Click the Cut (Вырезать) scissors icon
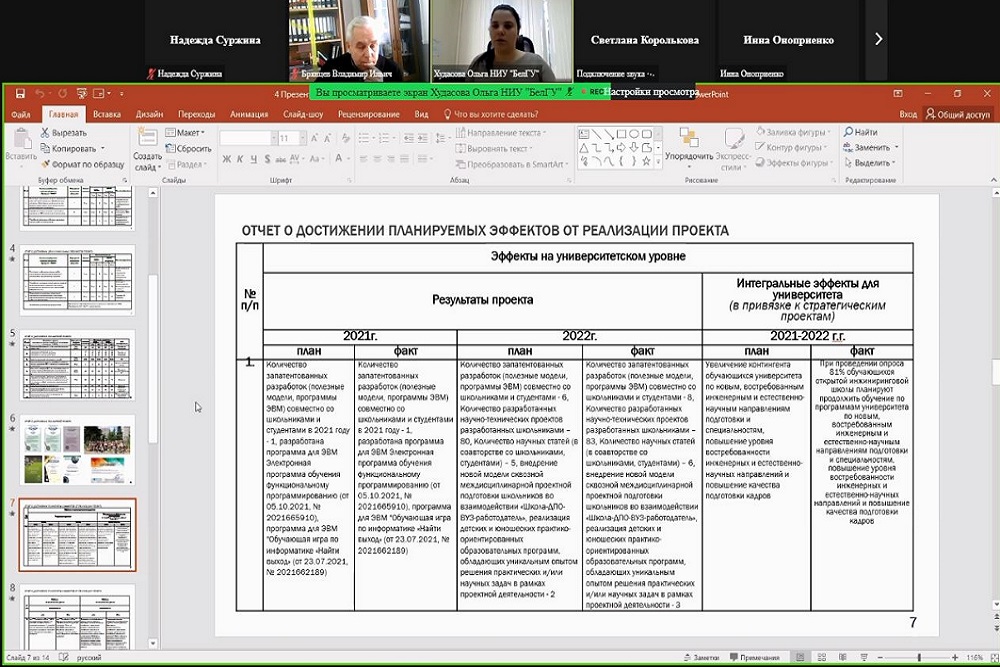 click(x=46, y=132)
